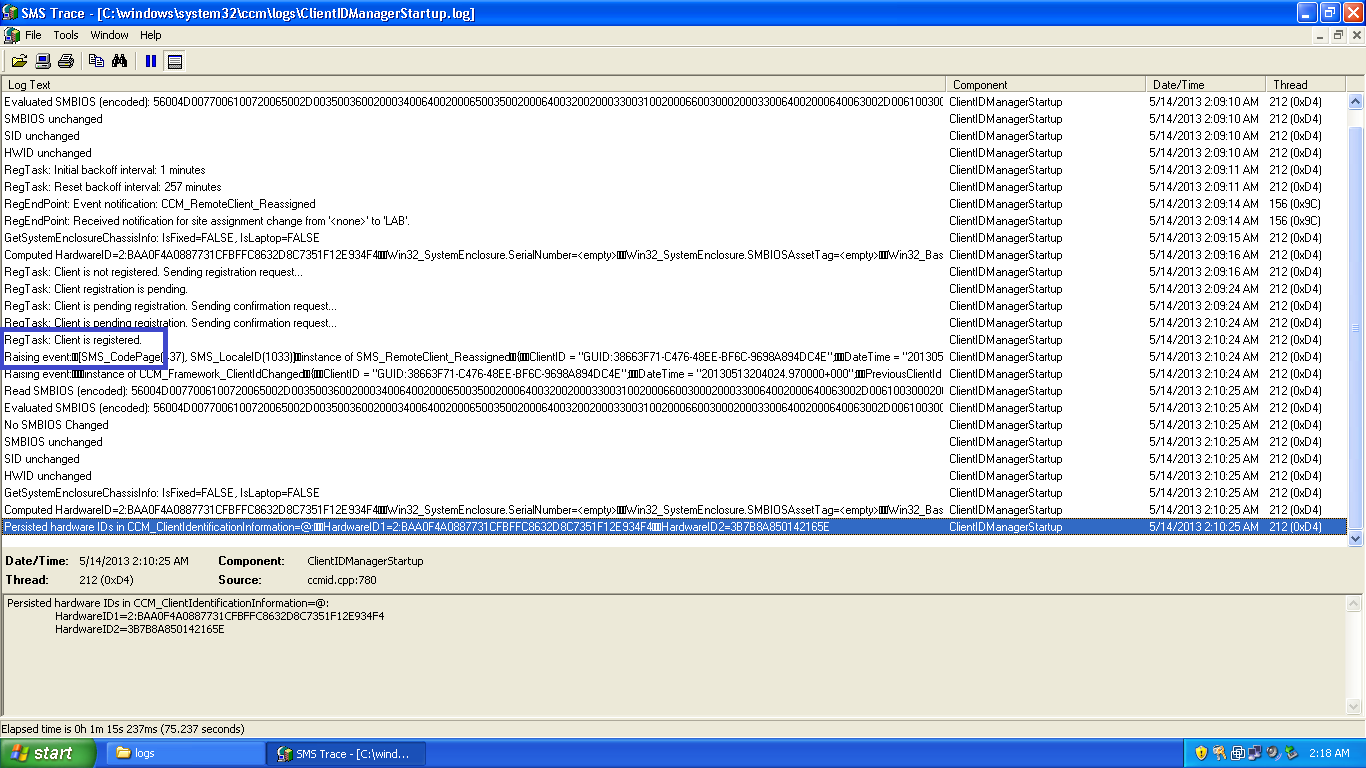
Task: Click the elapsed time status bar text
Action: [123, 729]
